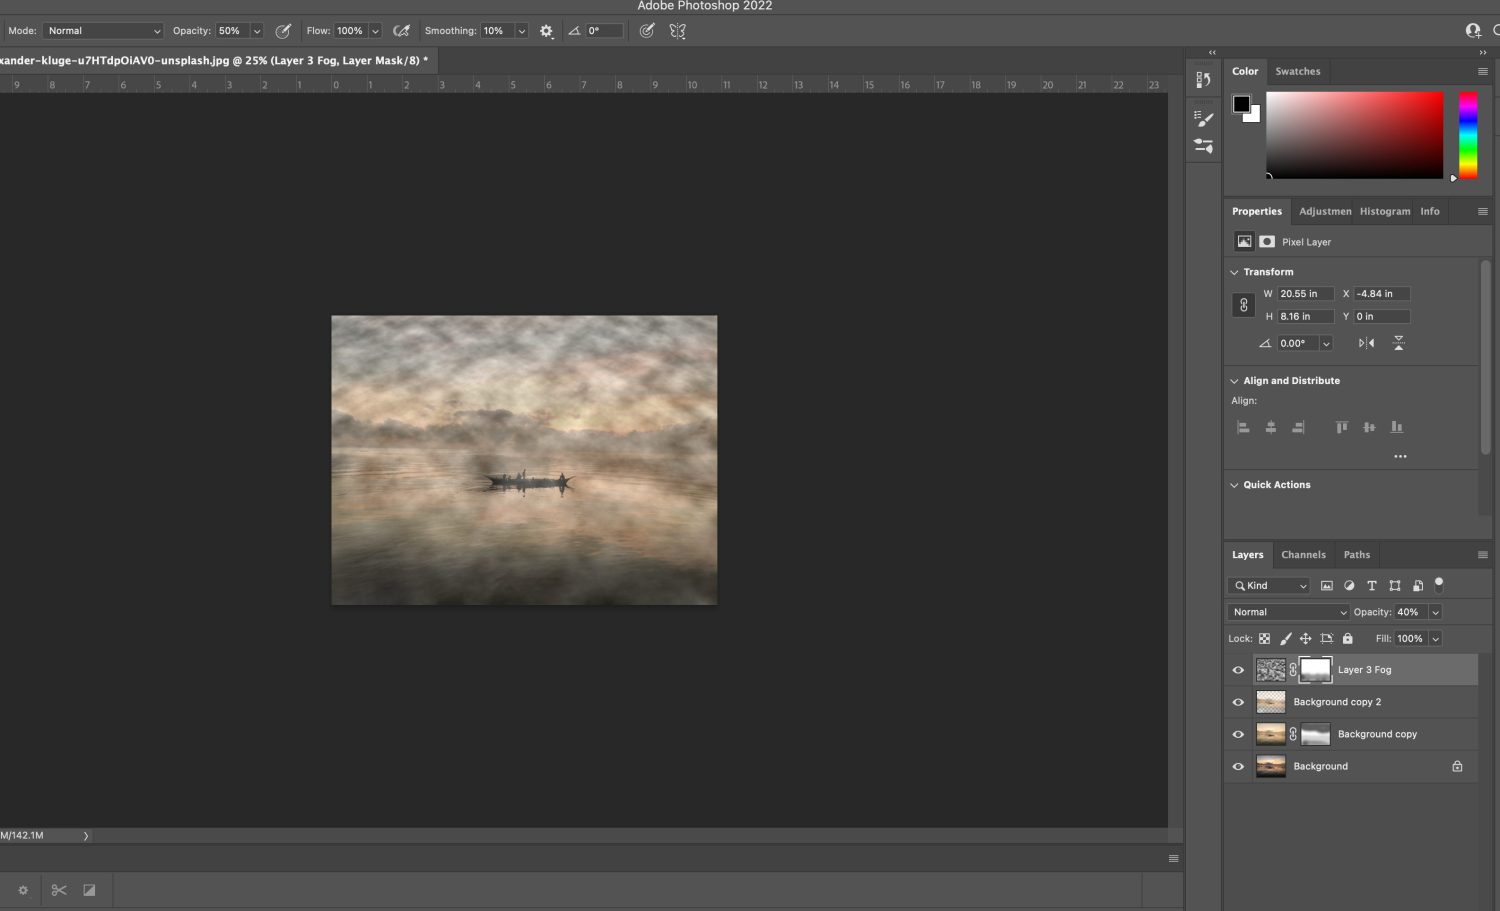Click the Lock all padlock icon
Viewport: 1500px width, 911px height.
pyautogui.click(x=1348, y=638)
